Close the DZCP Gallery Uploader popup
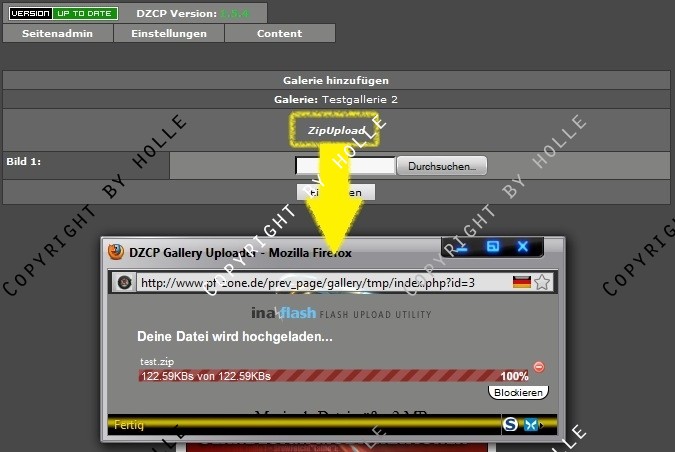 click(522, 246)
